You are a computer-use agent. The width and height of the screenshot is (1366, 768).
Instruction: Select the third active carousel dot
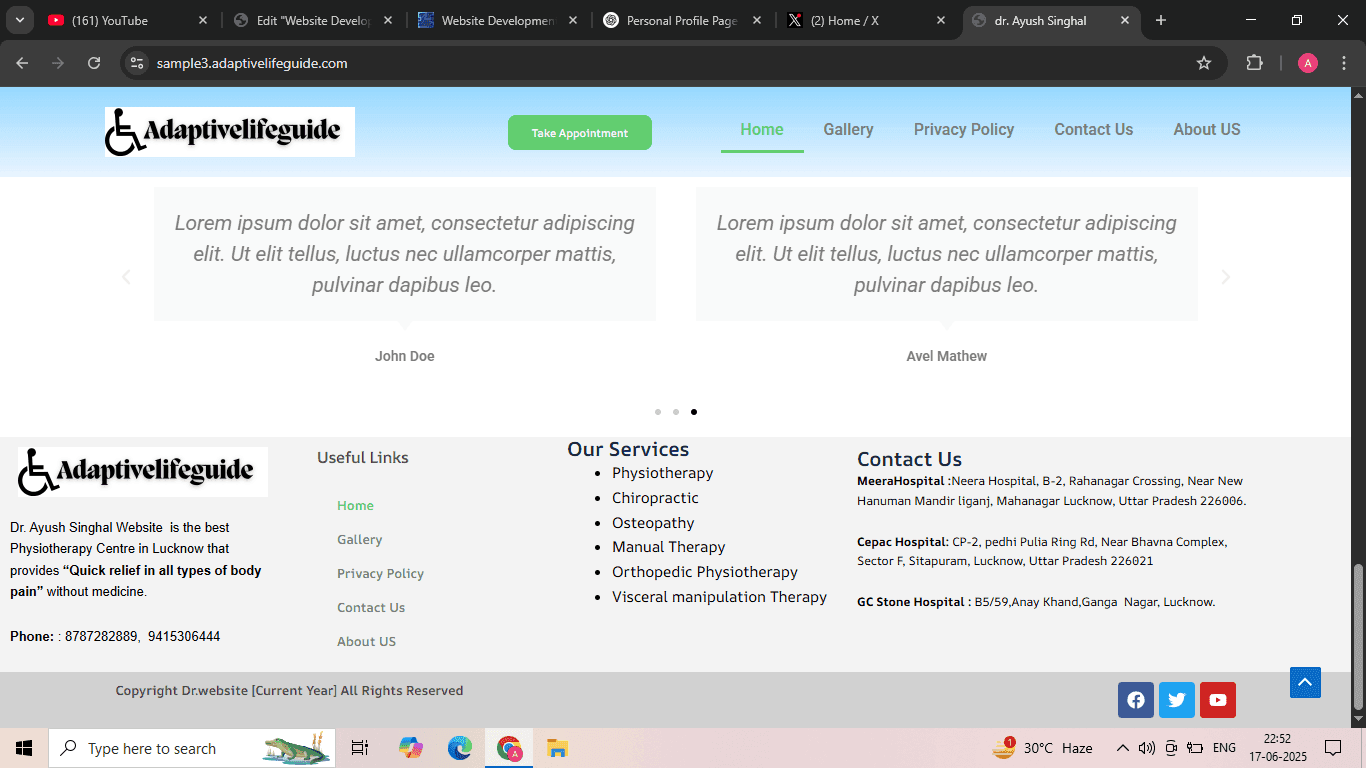pos(694,412)
